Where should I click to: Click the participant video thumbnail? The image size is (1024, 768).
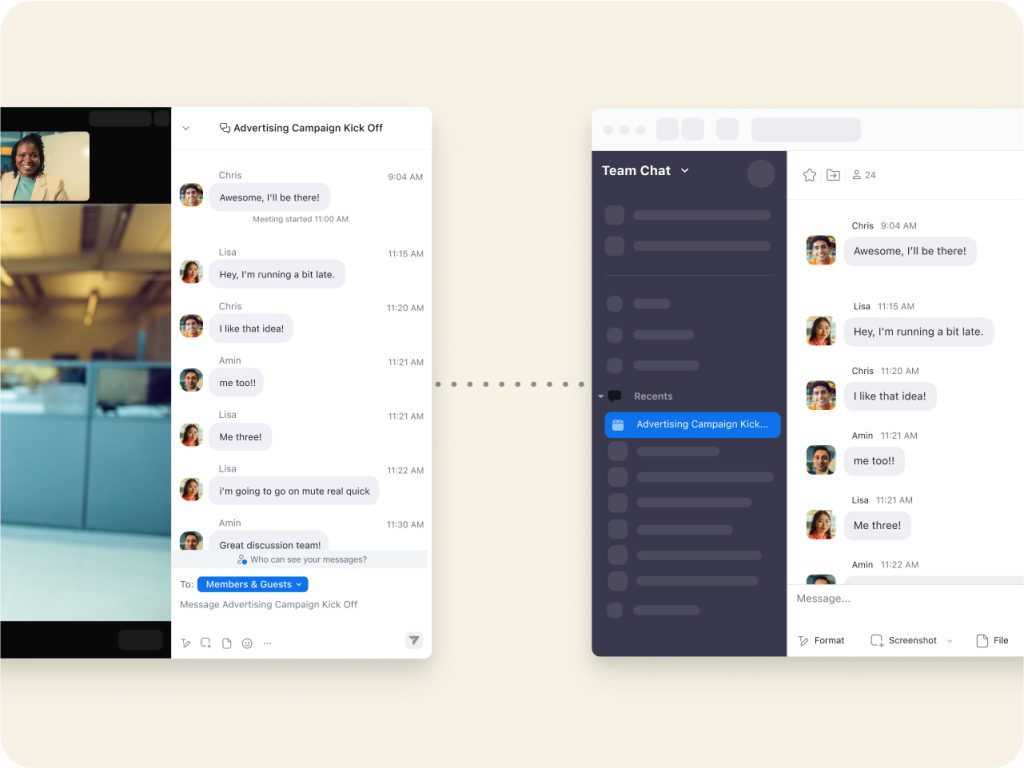[45, 166]
